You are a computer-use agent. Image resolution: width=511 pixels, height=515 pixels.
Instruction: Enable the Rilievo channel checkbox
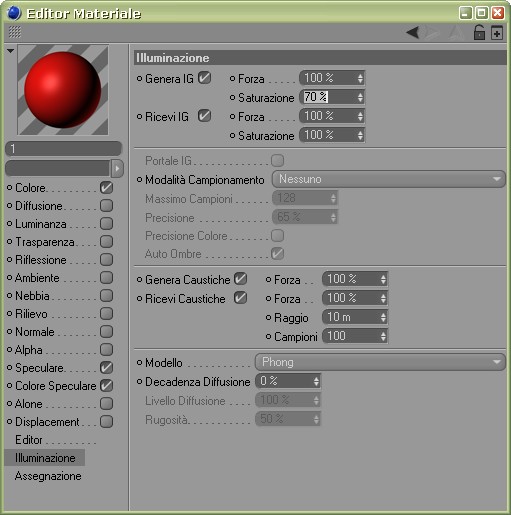(106, 314)
